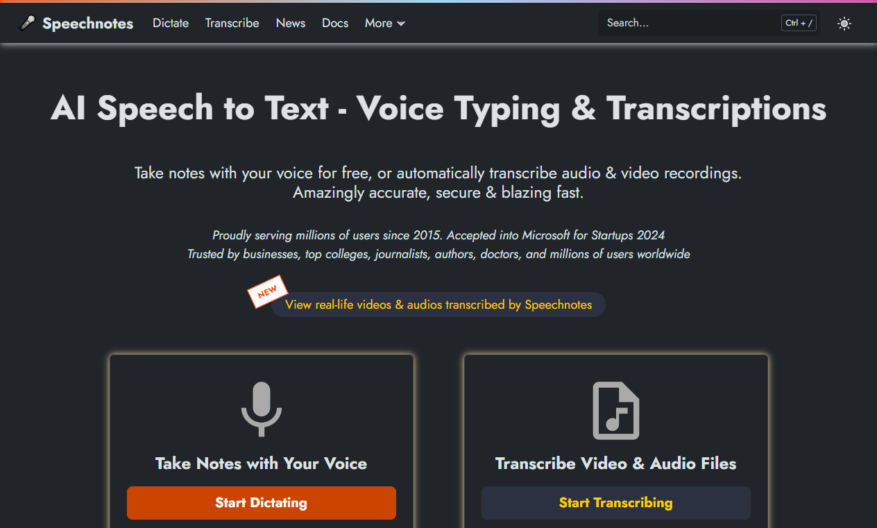This screenshot has width=877, height=528.
Task: Click the Speechnotes microphone logo icon
Action: coord(27,23)
